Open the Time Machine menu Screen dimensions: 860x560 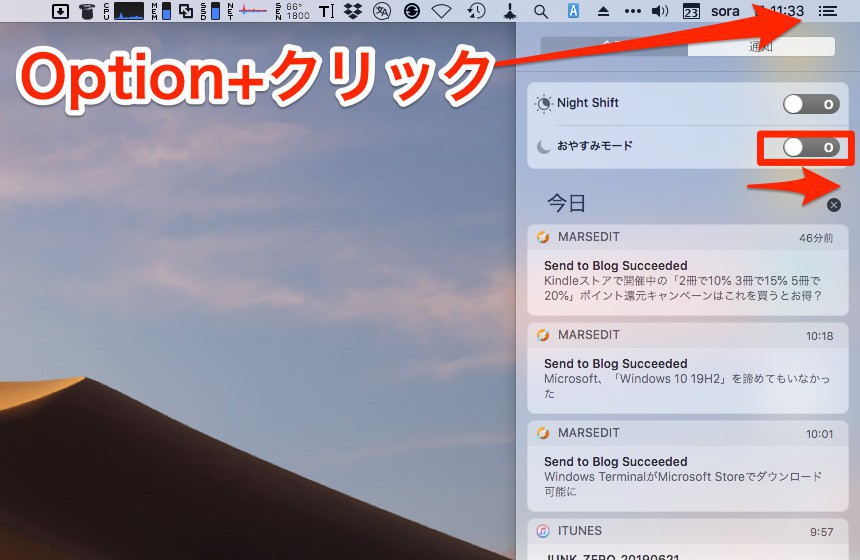(x=477, y=11)
